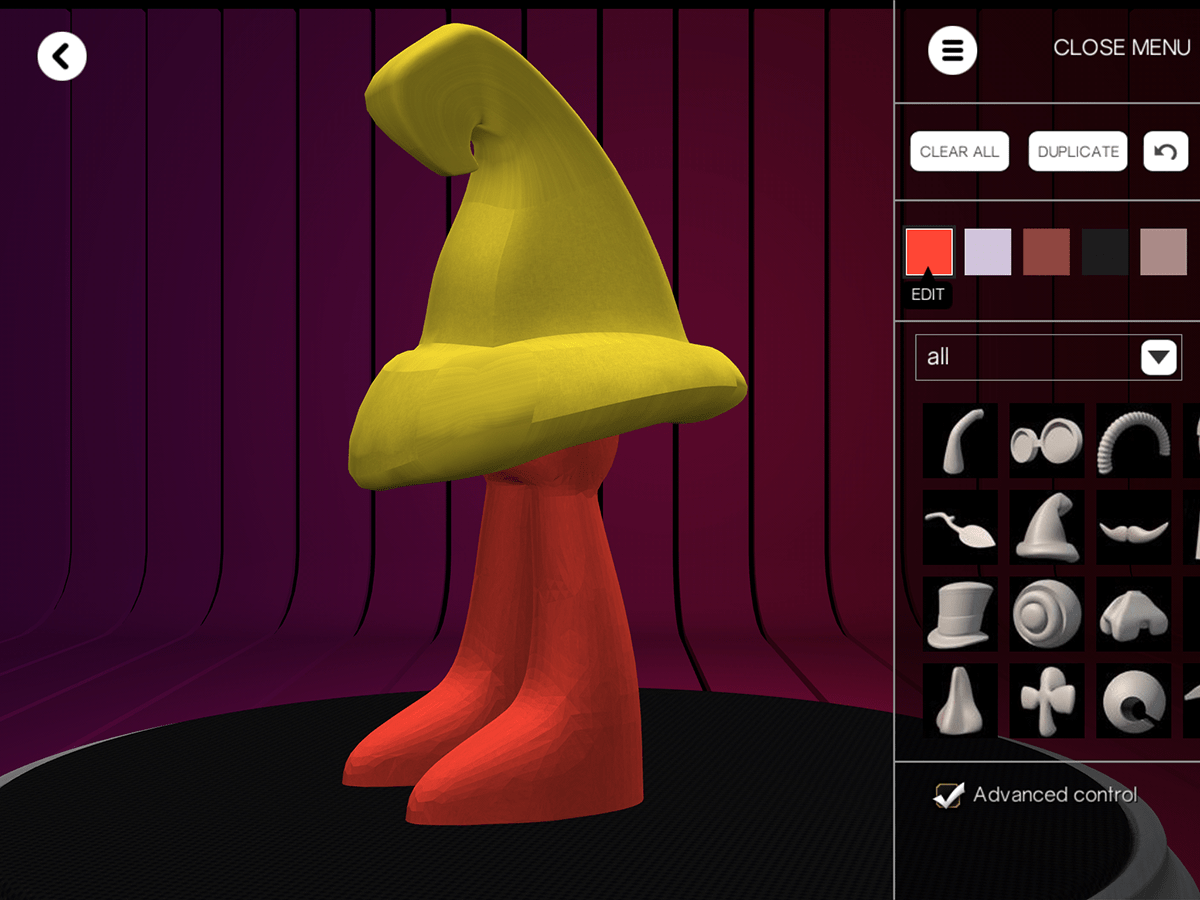Add the curved horn part

(x=960, y=440)
